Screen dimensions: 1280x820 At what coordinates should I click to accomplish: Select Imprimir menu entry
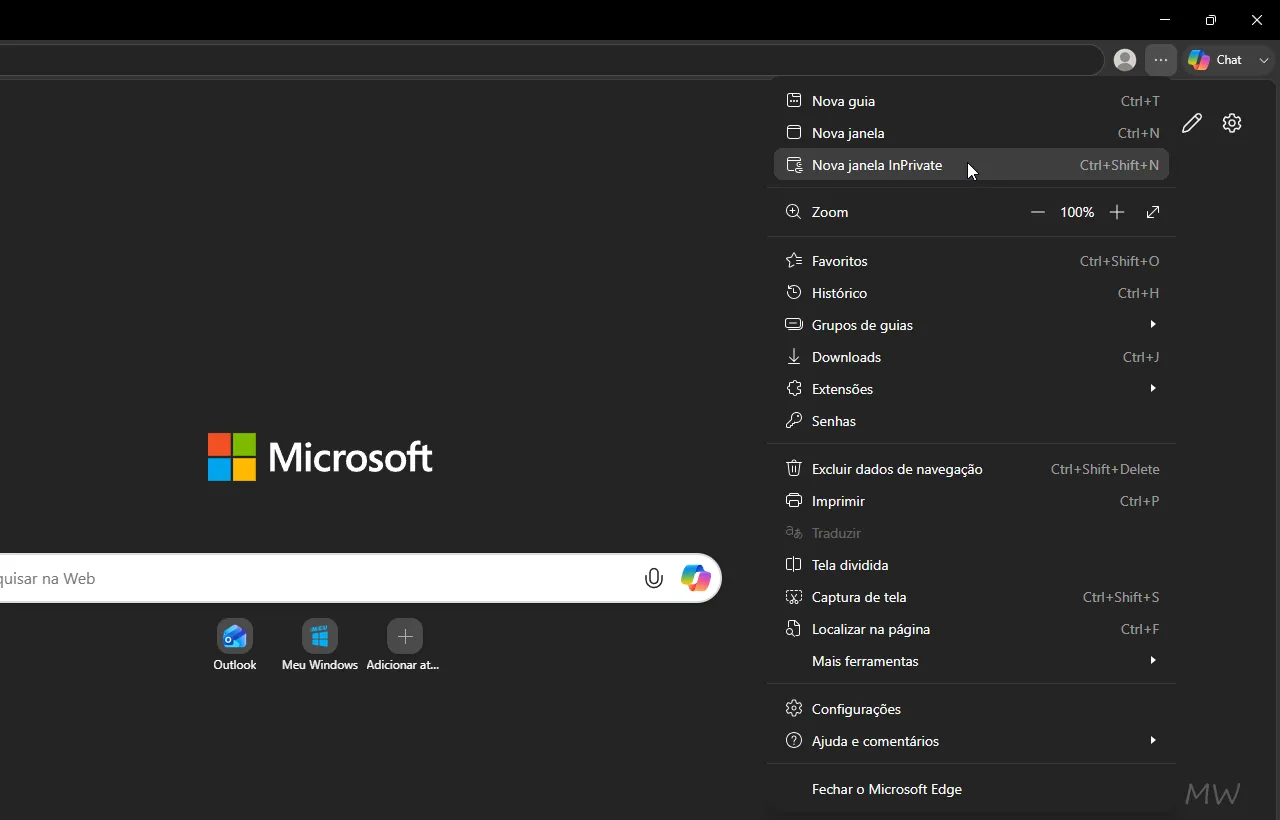pos(971,501)
